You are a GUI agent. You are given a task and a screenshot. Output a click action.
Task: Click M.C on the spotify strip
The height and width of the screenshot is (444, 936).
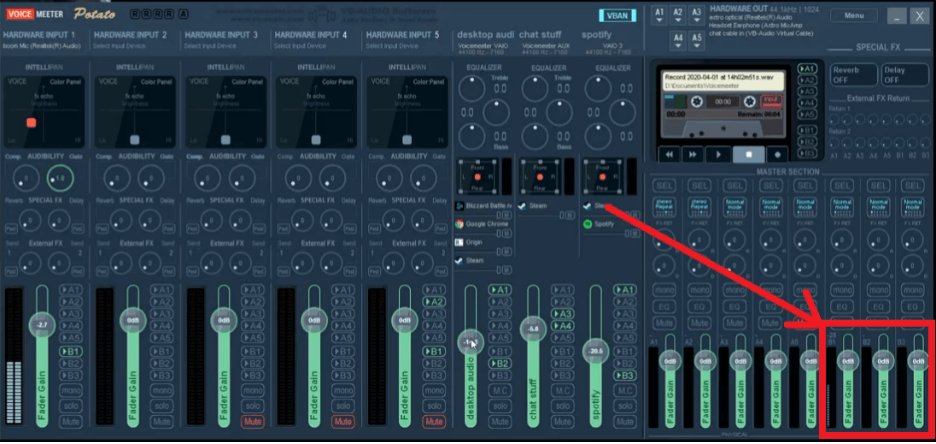click(624, 391)
